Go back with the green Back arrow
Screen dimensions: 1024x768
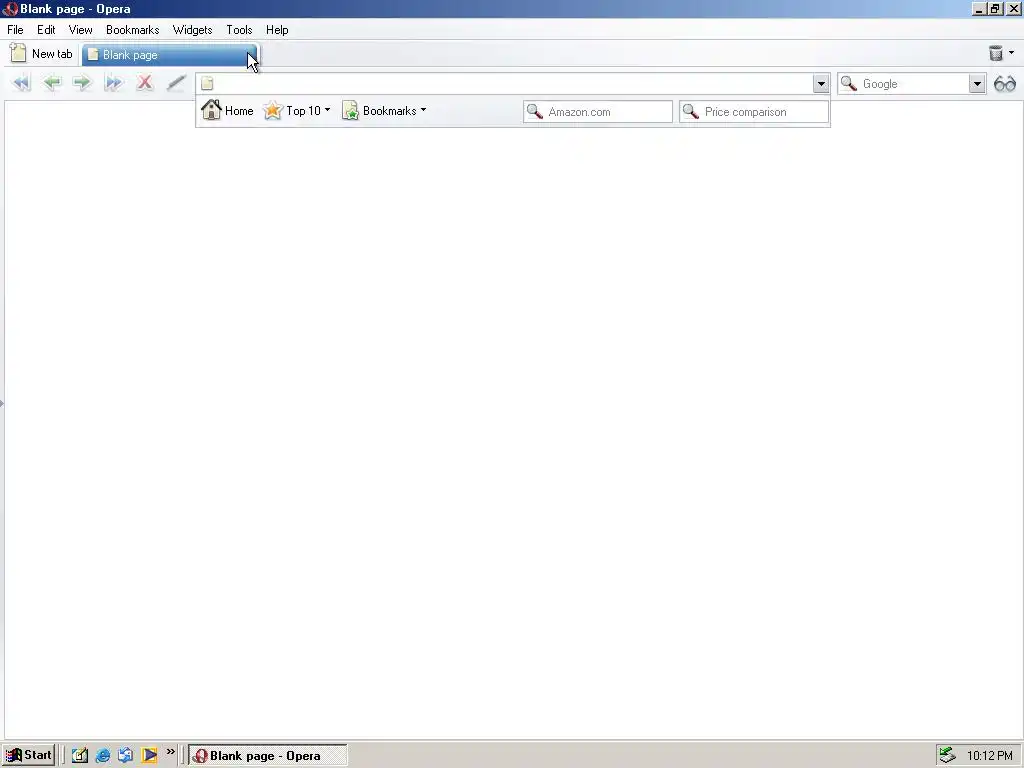pyautogui.click(x=52, y=83)
